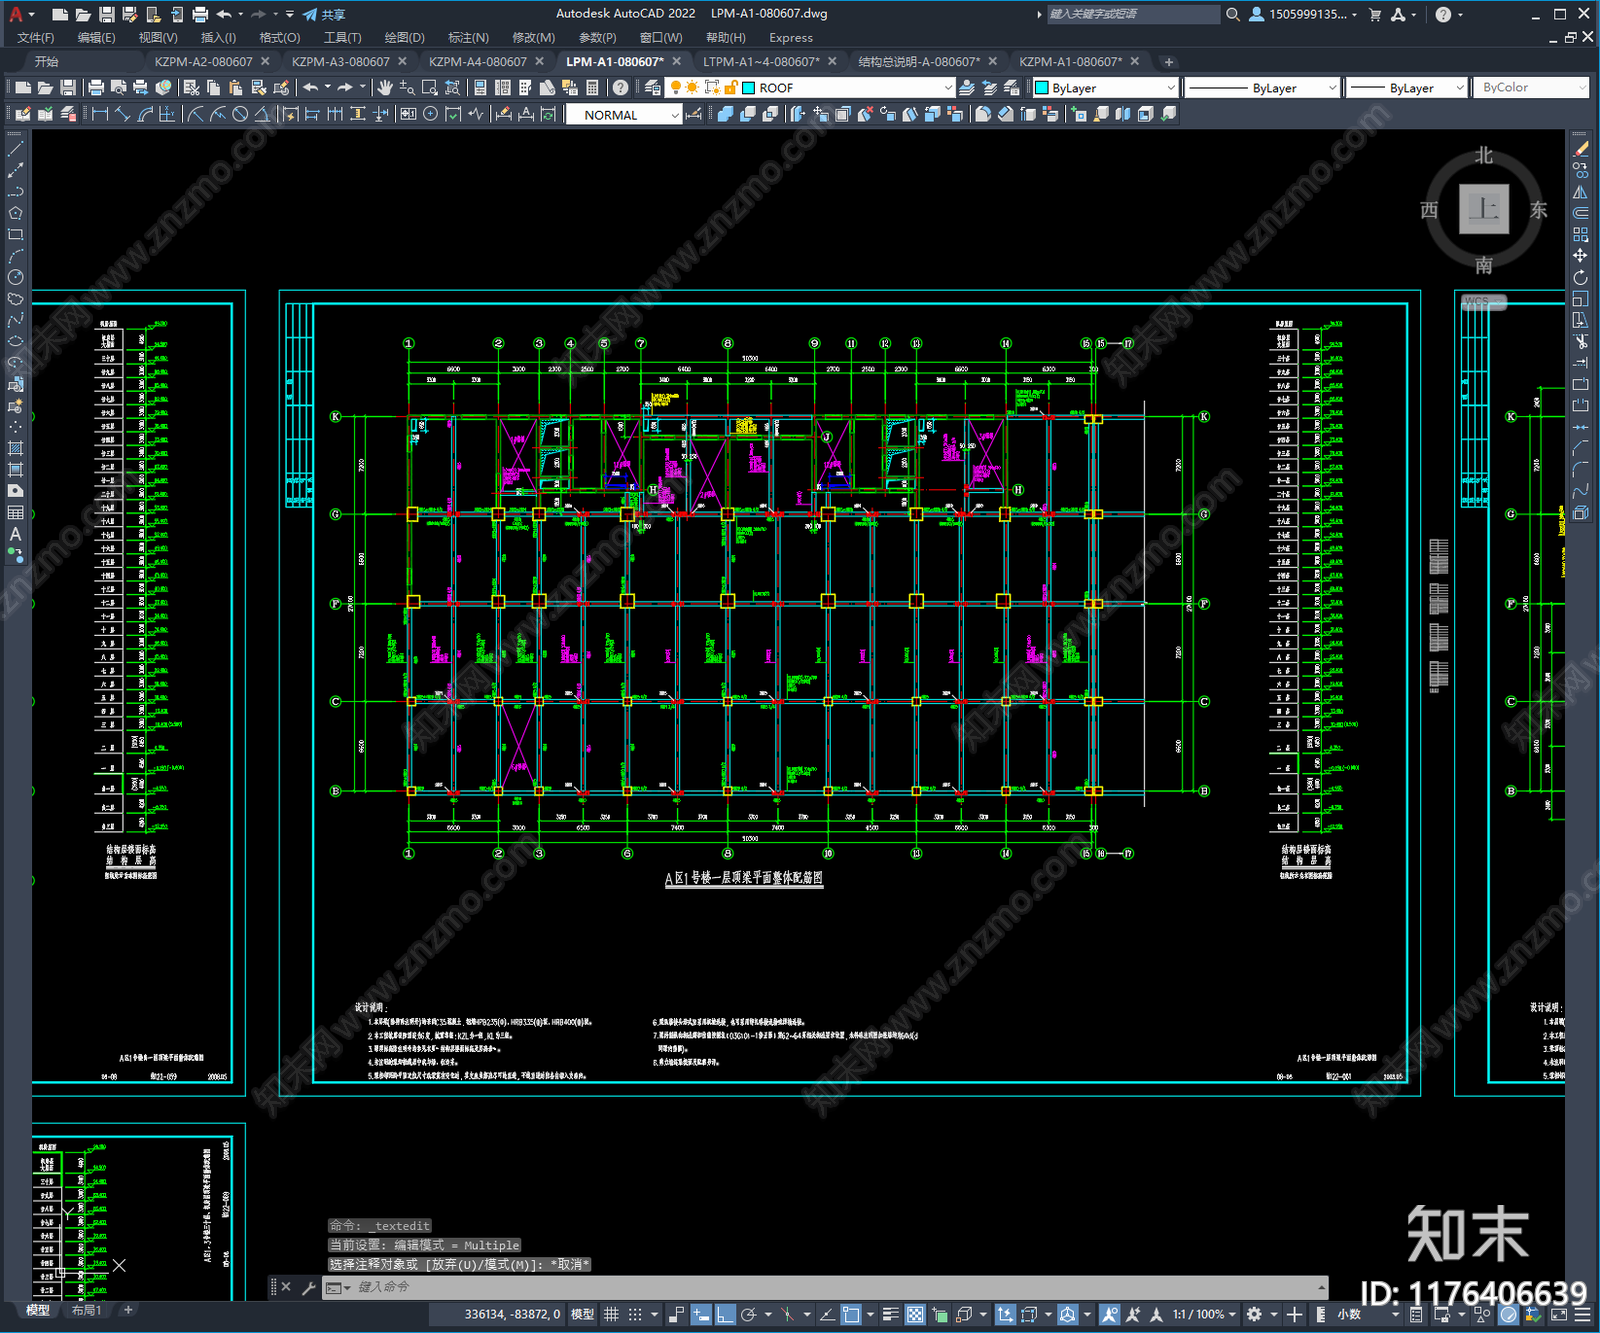Open annotation scale 1:1 / 100% dropdown
This screenshot has height=1333, width=1600.
pos(1204,1314)
